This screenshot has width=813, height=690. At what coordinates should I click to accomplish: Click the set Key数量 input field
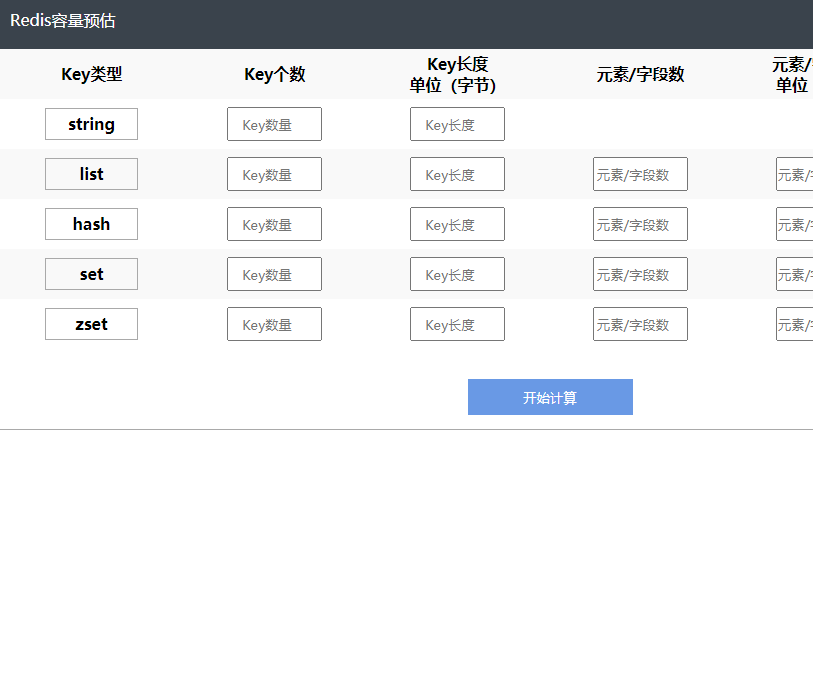click(x=274, y=274)
